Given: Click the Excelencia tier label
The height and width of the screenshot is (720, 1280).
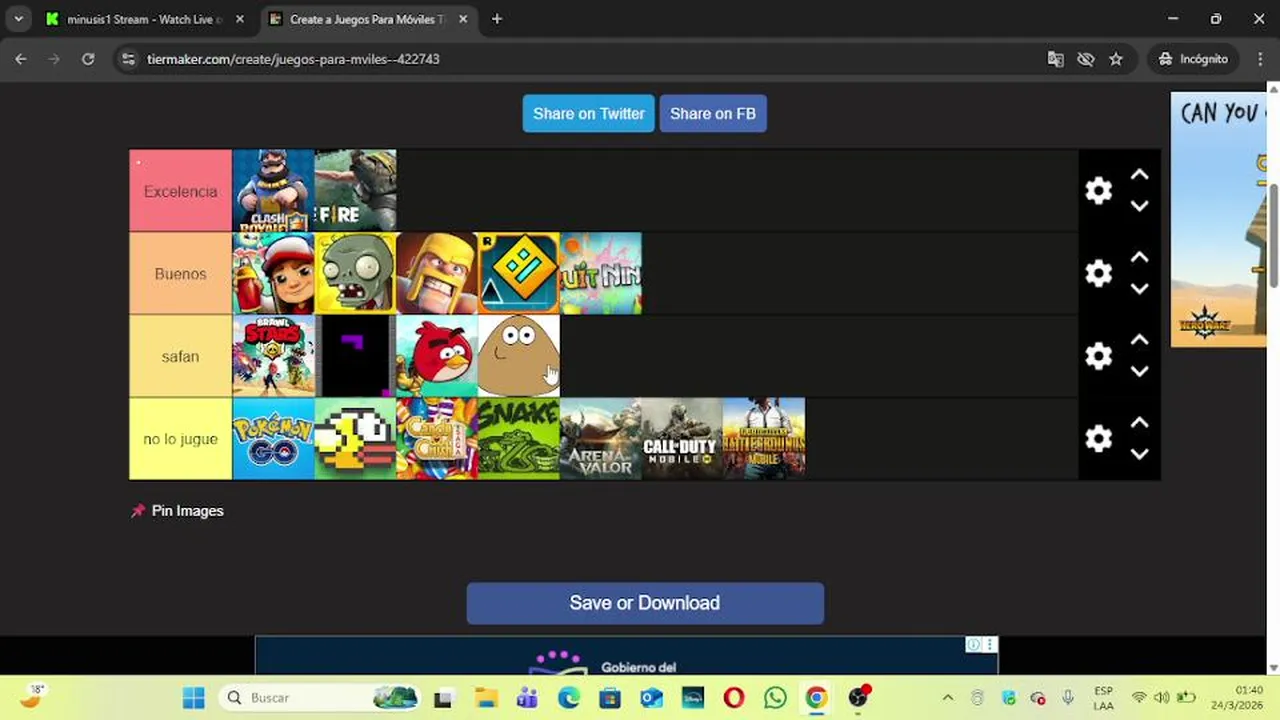Looking at the screenshot, I should tap(180, 191).
